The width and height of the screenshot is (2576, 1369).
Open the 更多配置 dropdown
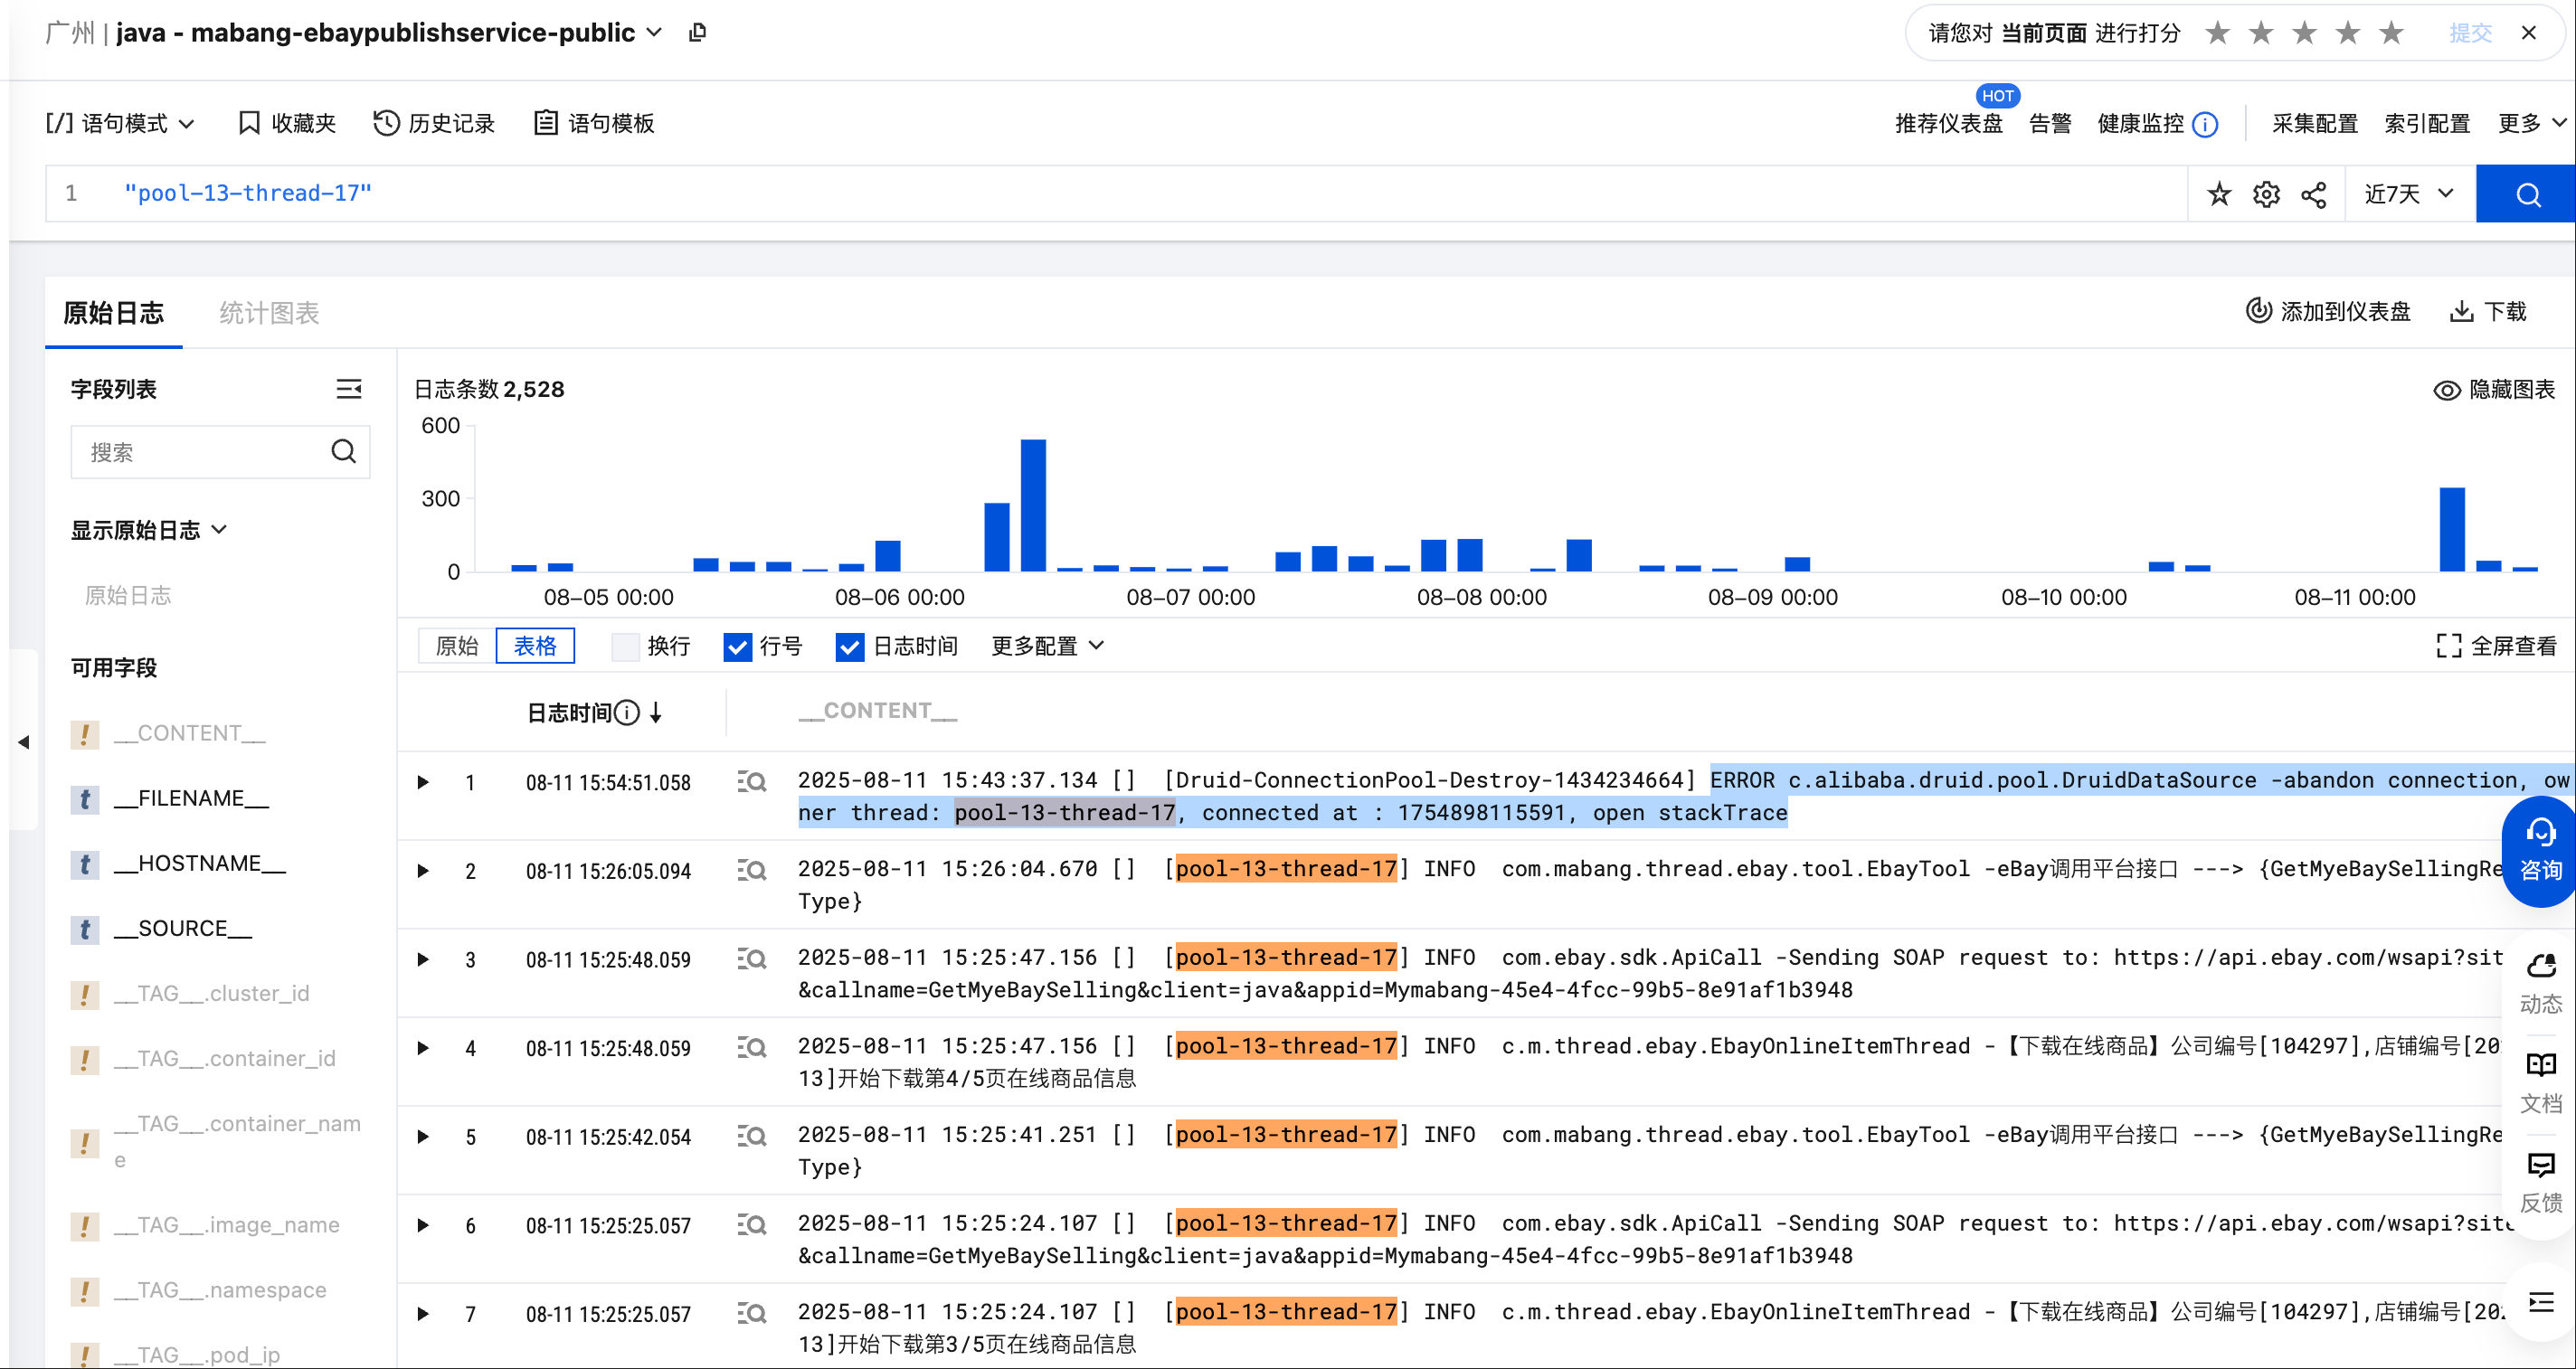click(x=1046, y=646)
